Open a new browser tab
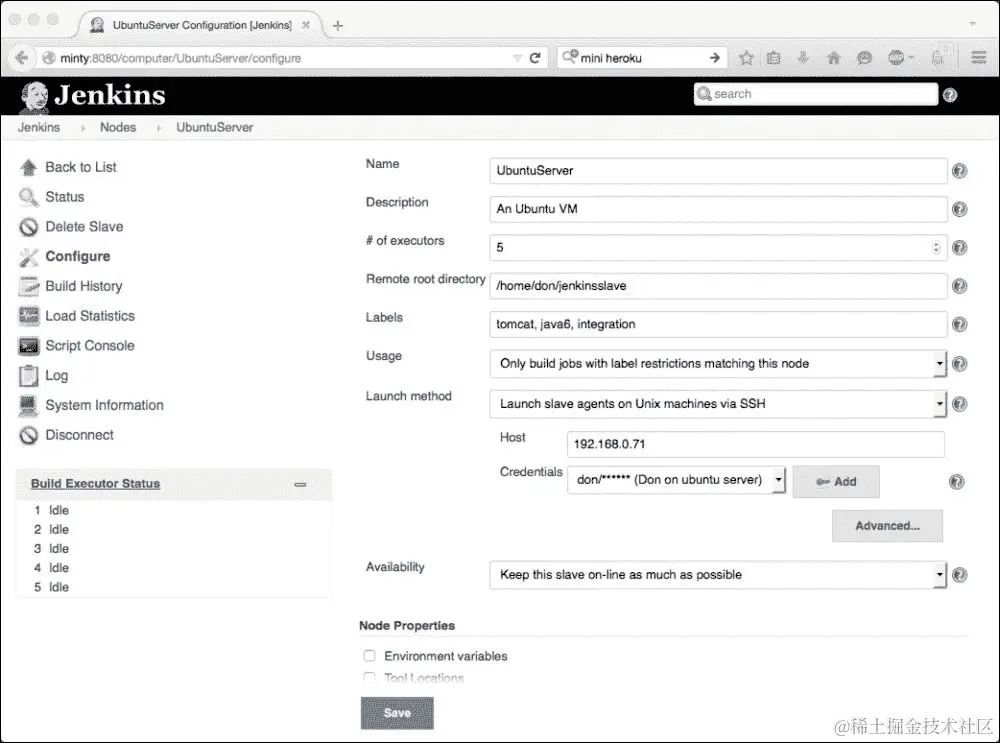Viewport: 1000px width, 743px height. [338, 26]
